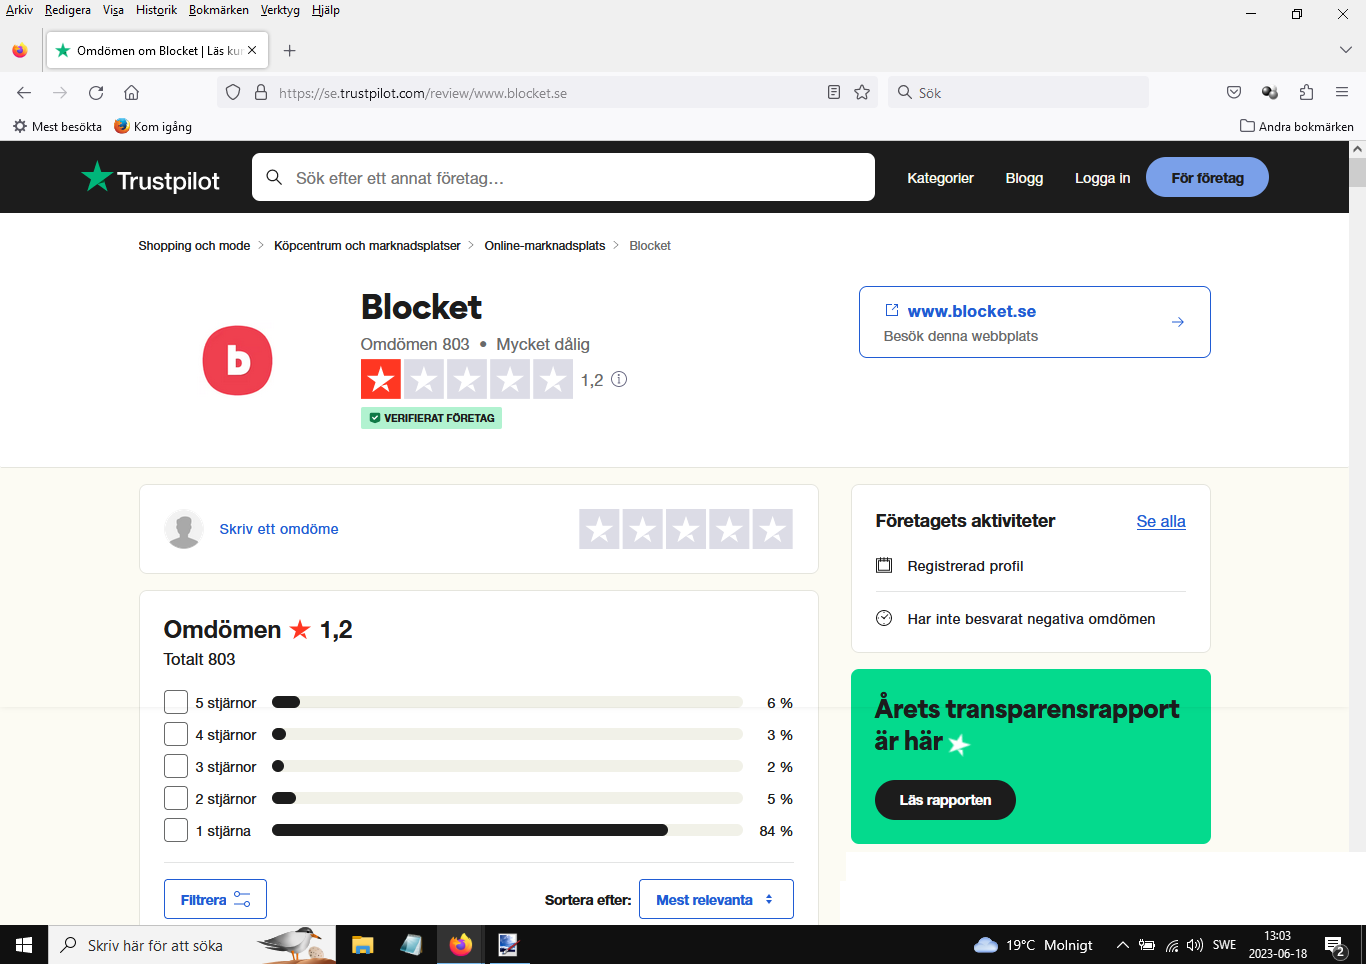Click the Trustpilot company search field
Viewport: 1366px width, 964px height.
tap(563, 177)
